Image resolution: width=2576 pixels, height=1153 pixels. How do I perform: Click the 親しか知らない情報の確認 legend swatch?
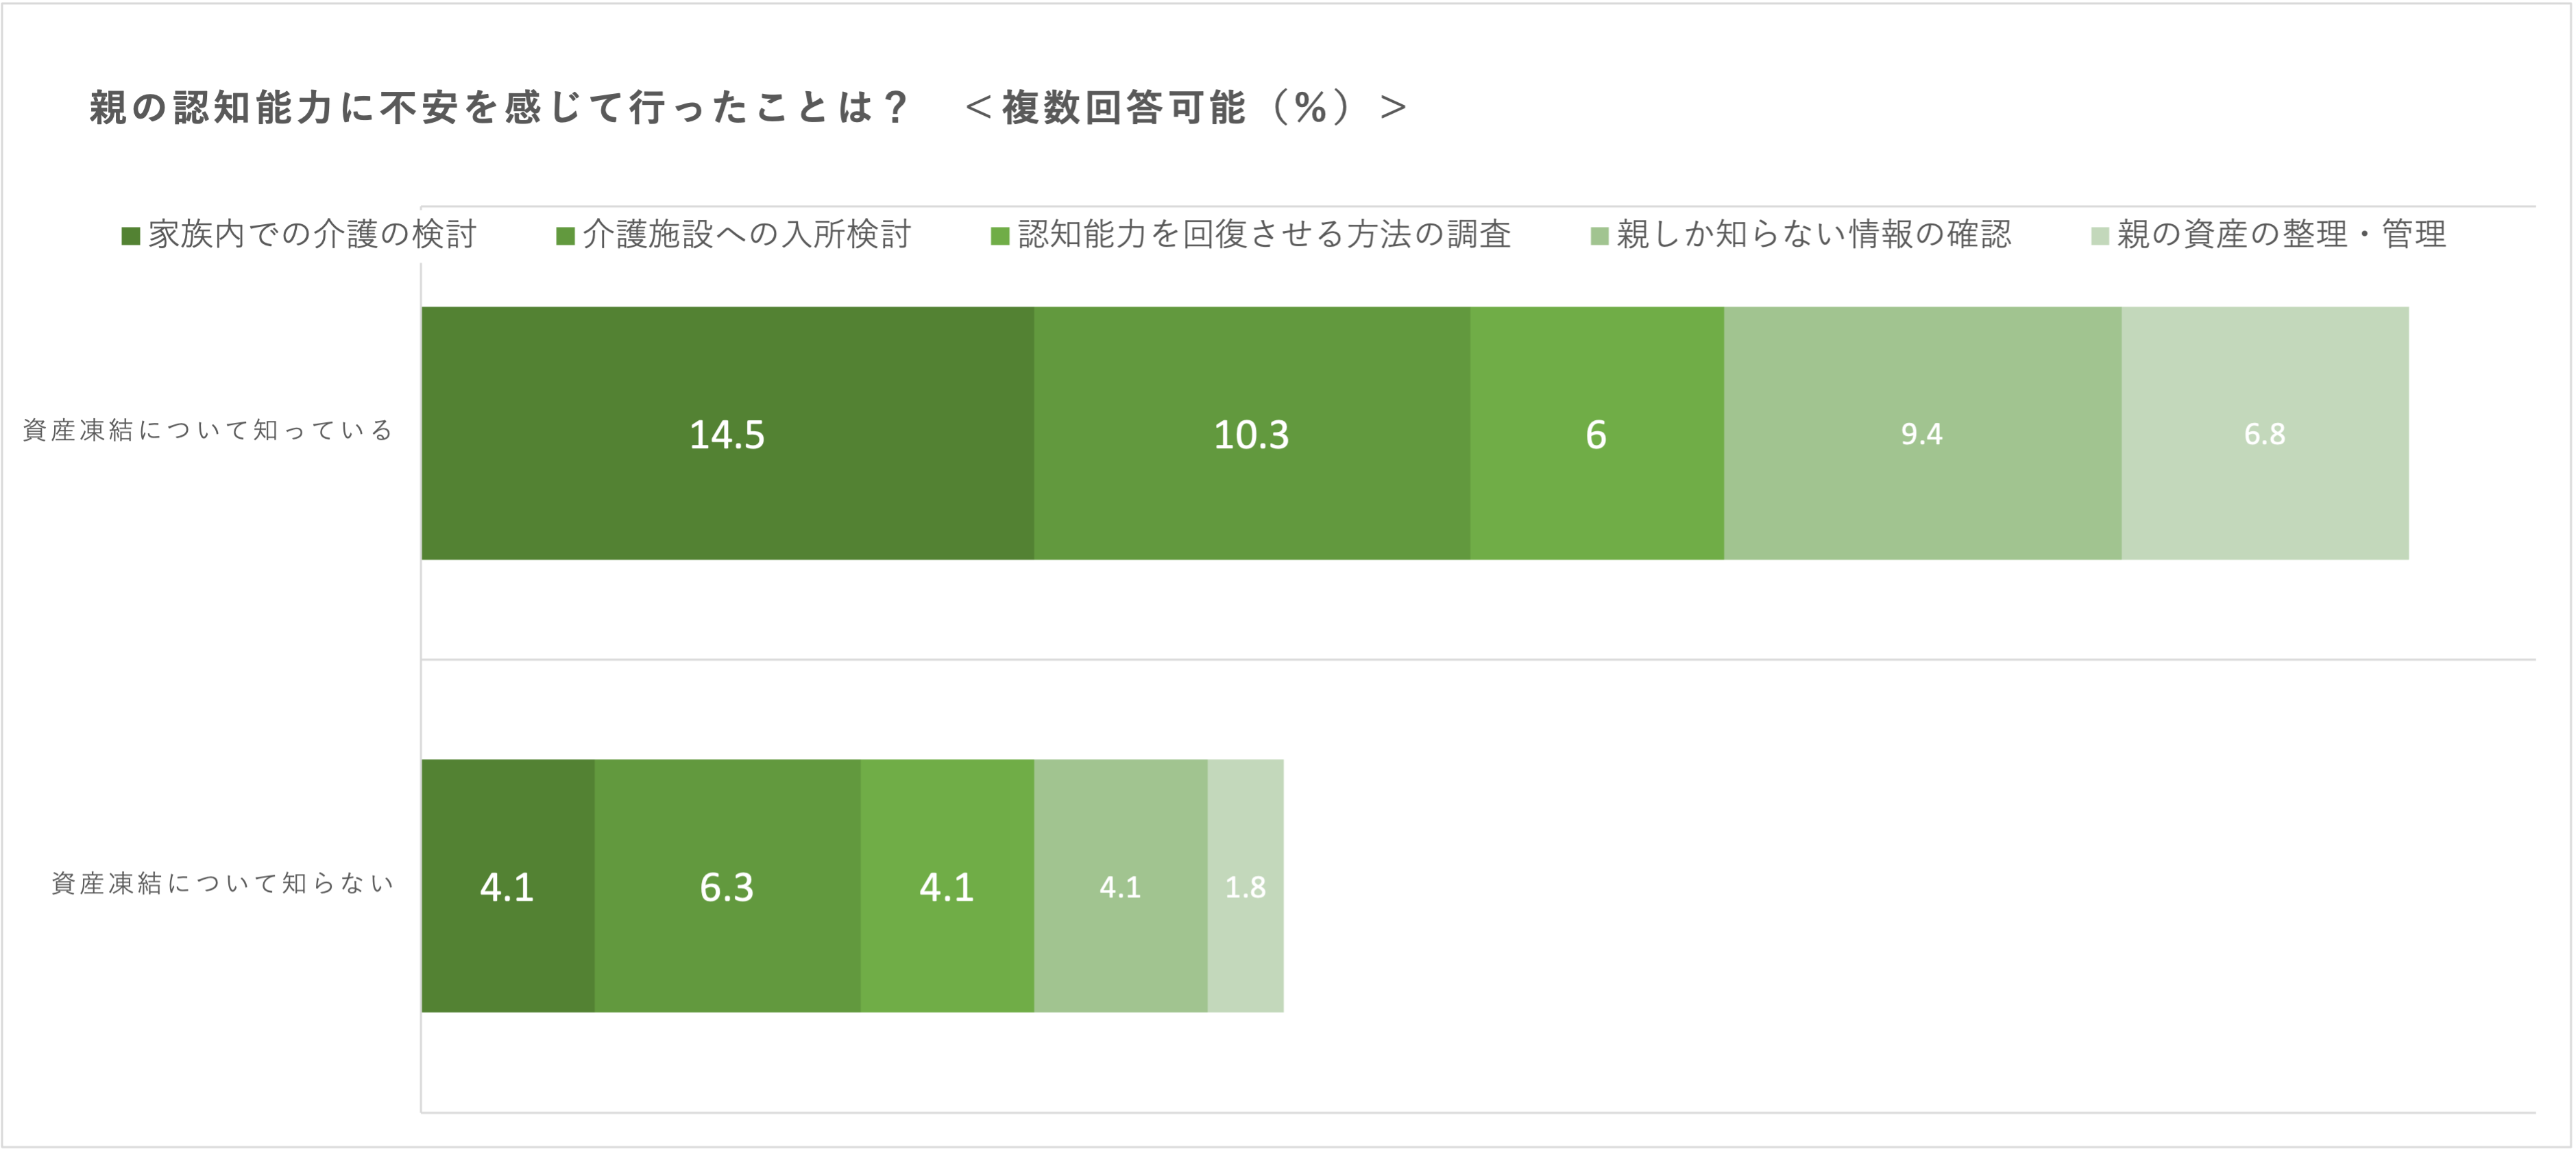point(1599,236)
